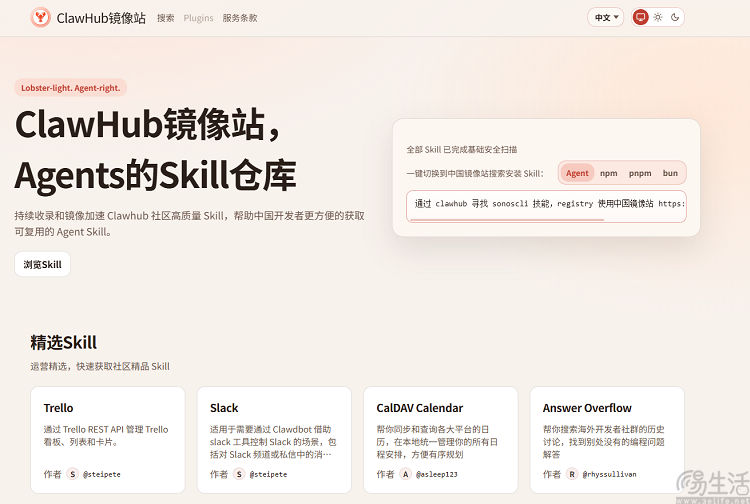Open the Plugins nav item
The height and width of the screenshot is (504, 750).
pos(199,18)
